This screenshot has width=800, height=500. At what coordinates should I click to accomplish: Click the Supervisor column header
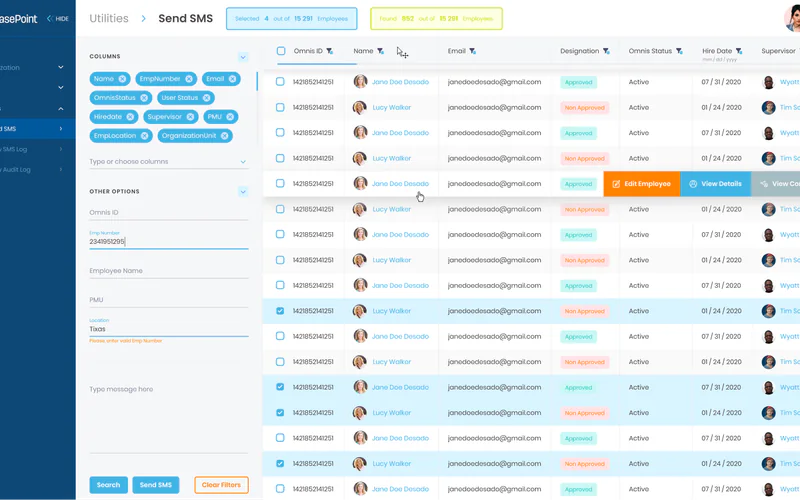[x=778, y=51]
